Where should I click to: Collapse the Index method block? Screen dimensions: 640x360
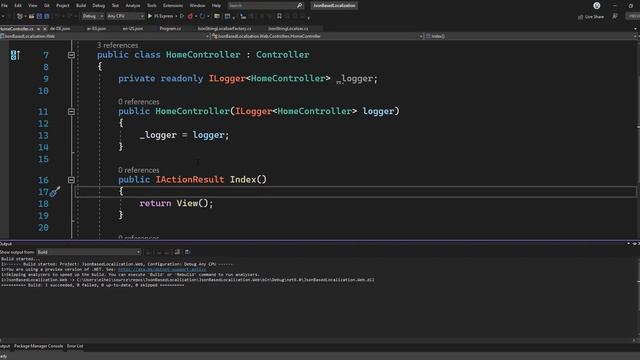[71, 180]
